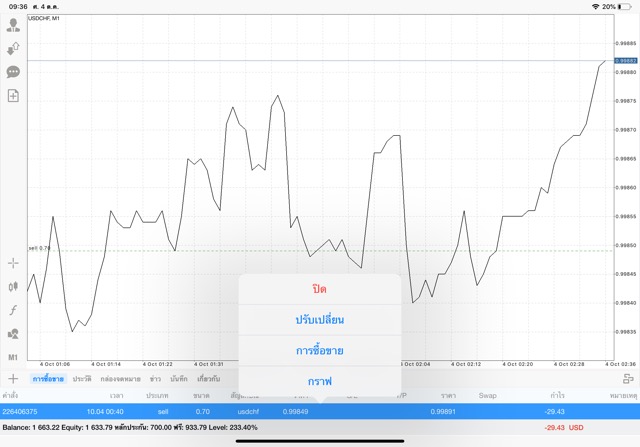Click the หมายเหตุ column header

623,396
